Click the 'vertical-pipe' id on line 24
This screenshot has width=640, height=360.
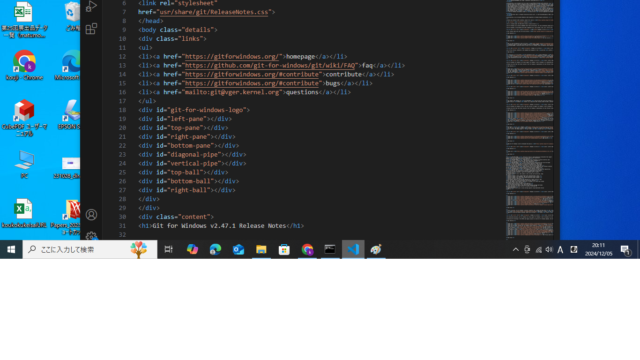pos(194,163)
